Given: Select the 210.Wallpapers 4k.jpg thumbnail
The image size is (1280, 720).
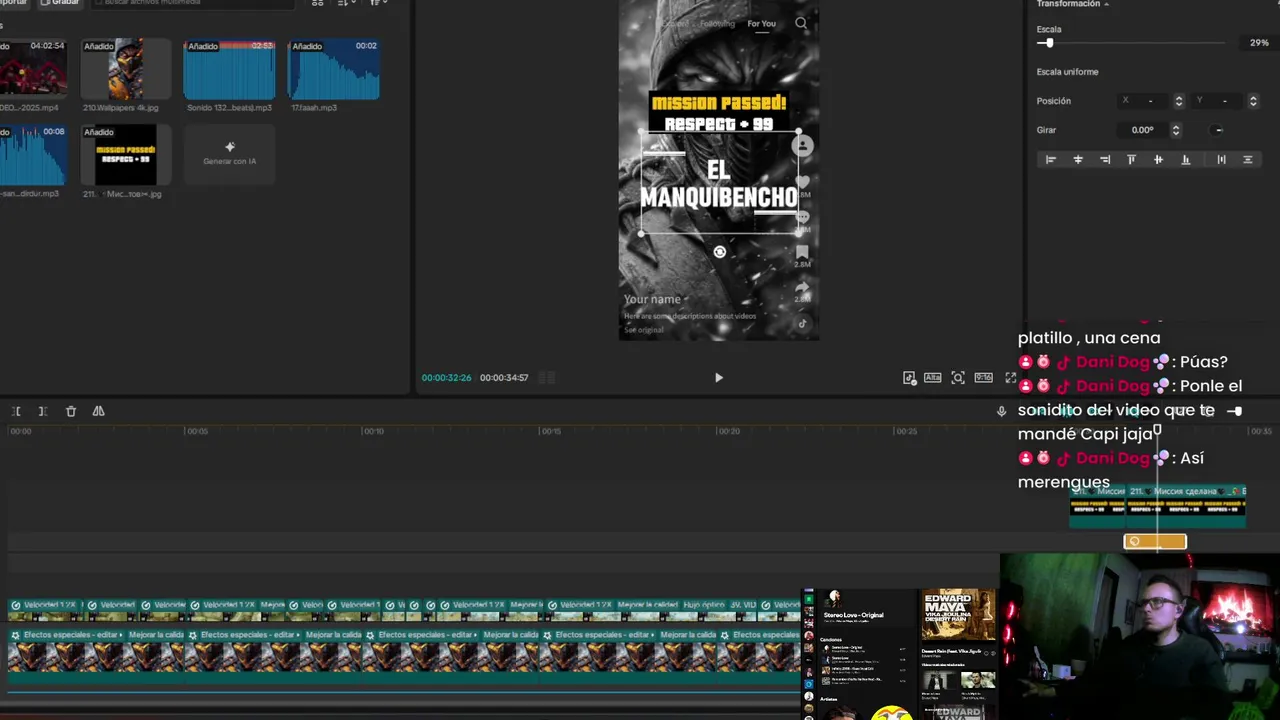Looking at the screenshot, I should (x=125, y=68).
